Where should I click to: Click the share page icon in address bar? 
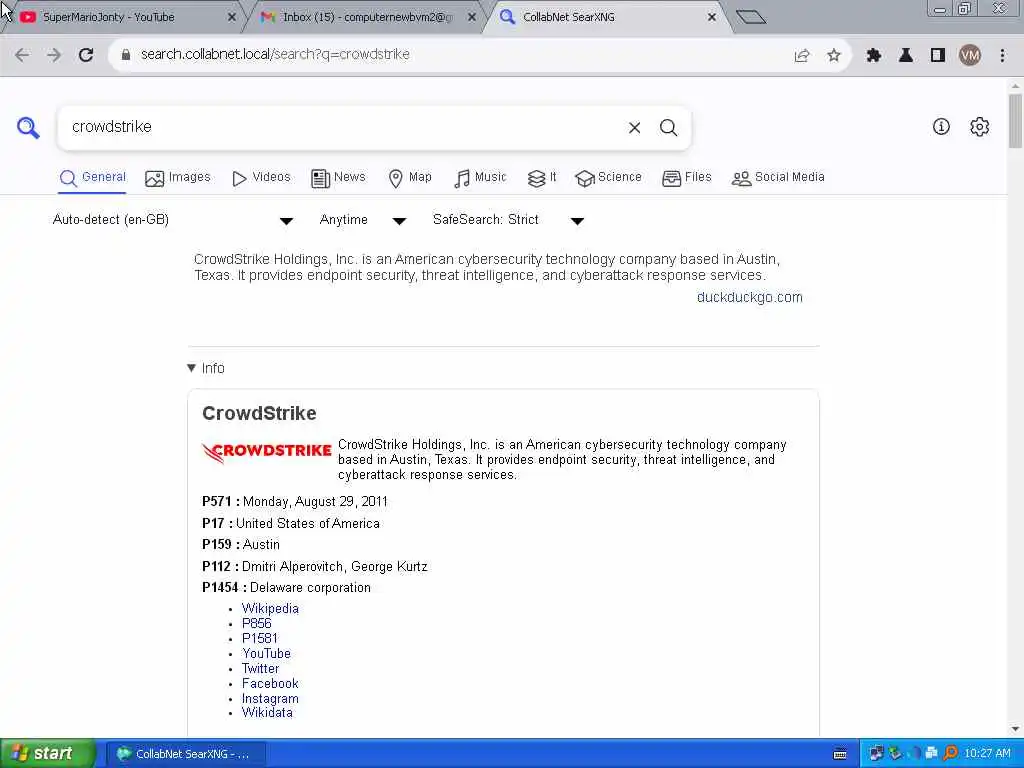(x=802, y=56)
